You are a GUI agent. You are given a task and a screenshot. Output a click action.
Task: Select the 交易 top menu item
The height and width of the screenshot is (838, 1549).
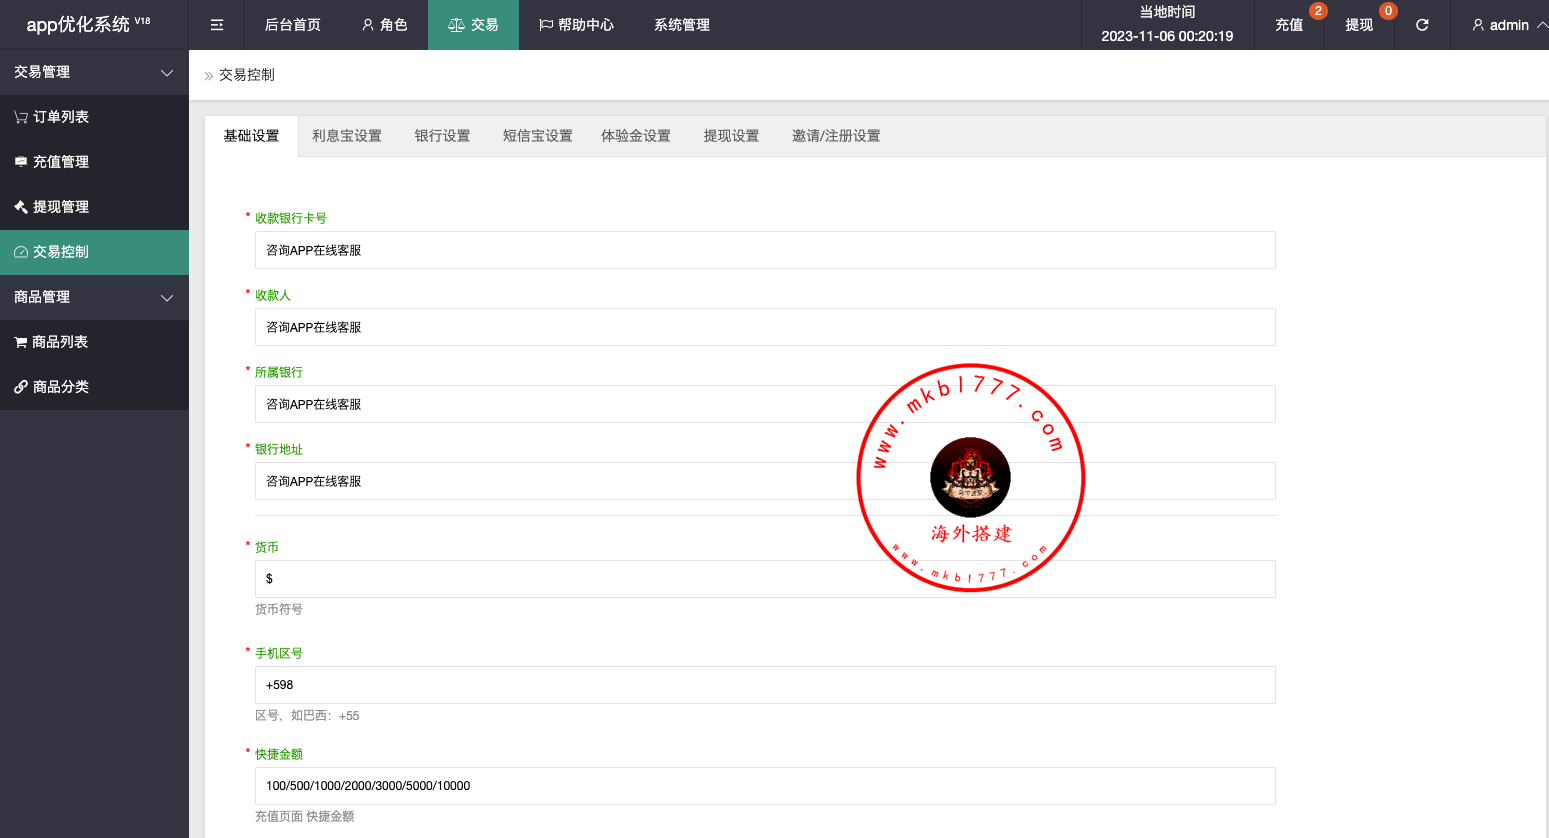[473, 25]
